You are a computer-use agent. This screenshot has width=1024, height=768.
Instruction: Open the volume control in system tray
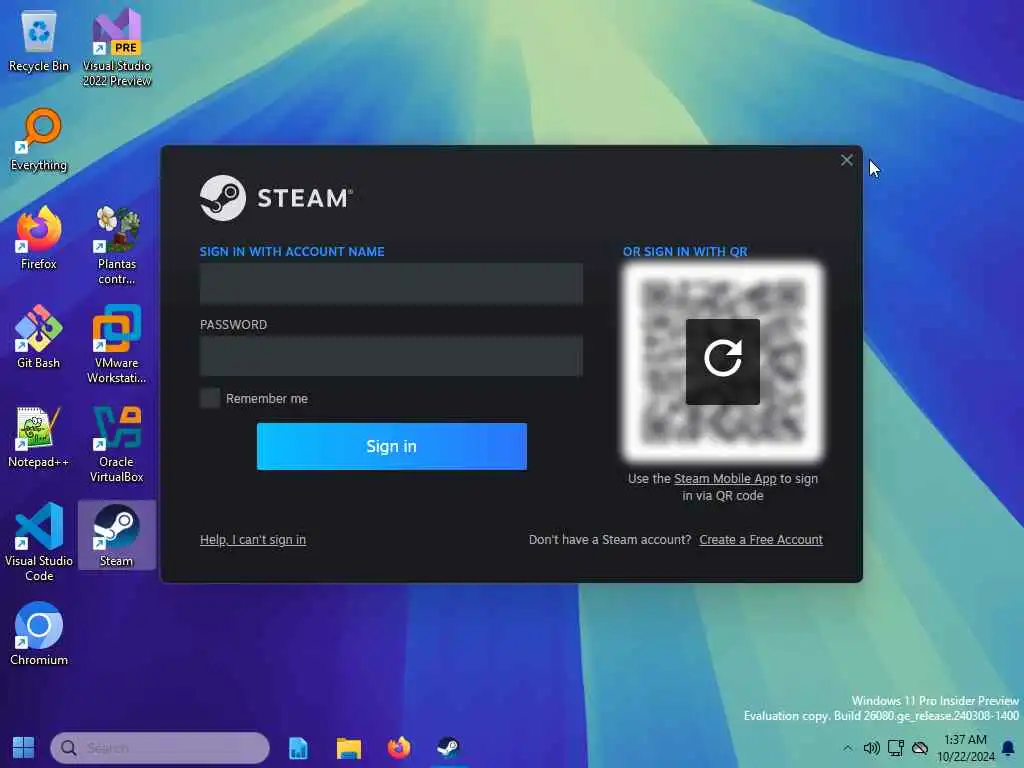871,748
